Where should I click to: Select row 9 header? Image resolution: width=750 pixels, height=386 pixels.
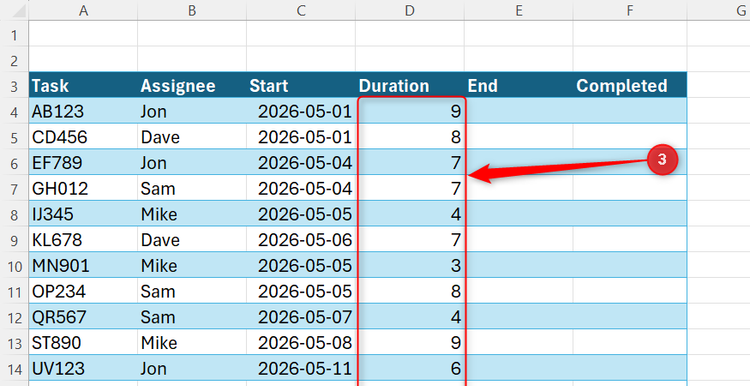click(14, 240)
